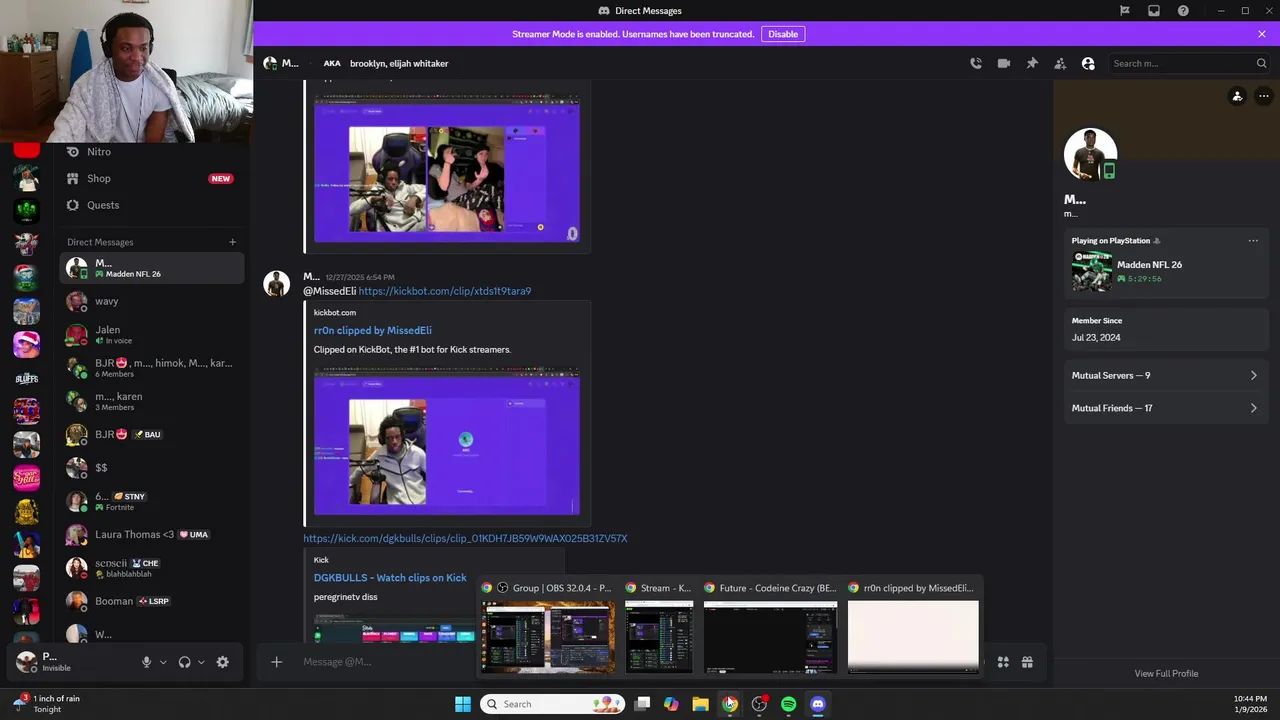This screenshot has width=1280, height=720.
Task: Create a new DM with plus icon
Action: pos(233,242)
